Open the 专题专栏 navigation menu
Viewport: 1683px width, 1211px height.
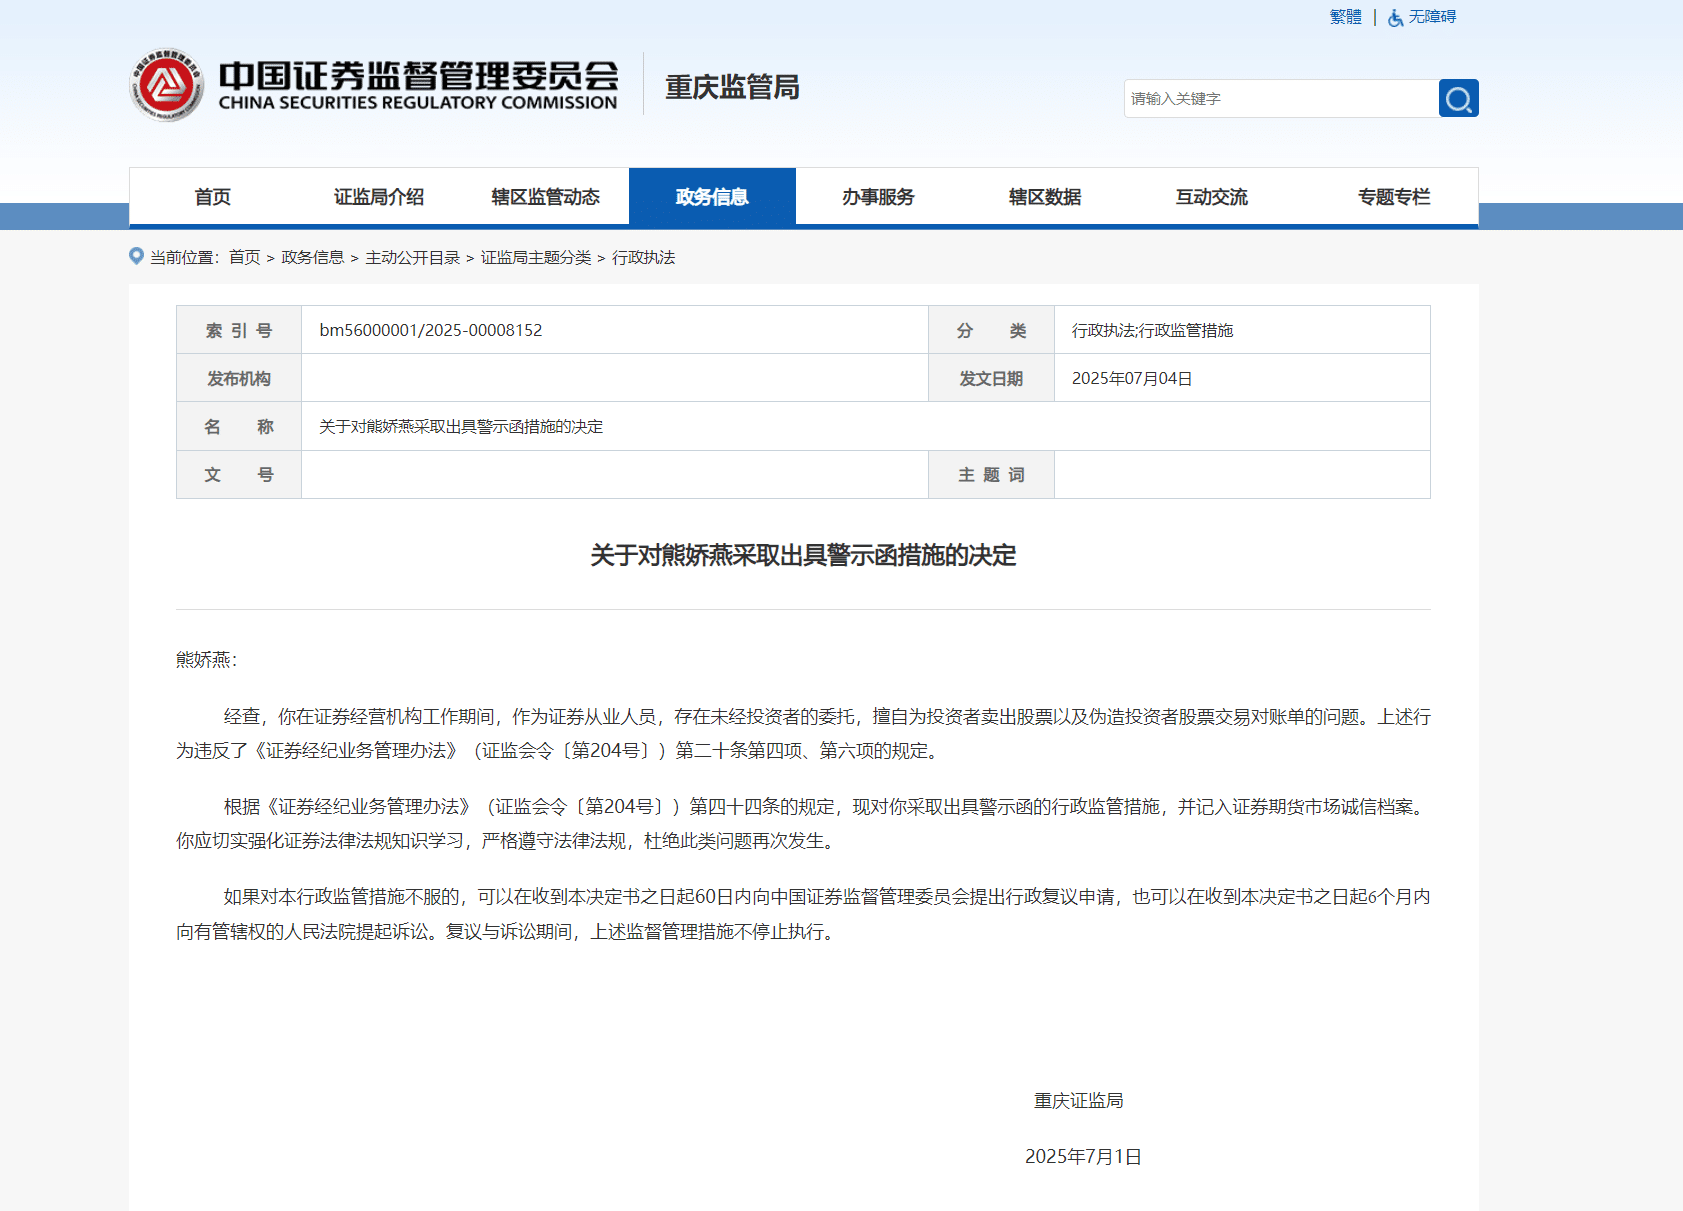(x=1394, y=196)
